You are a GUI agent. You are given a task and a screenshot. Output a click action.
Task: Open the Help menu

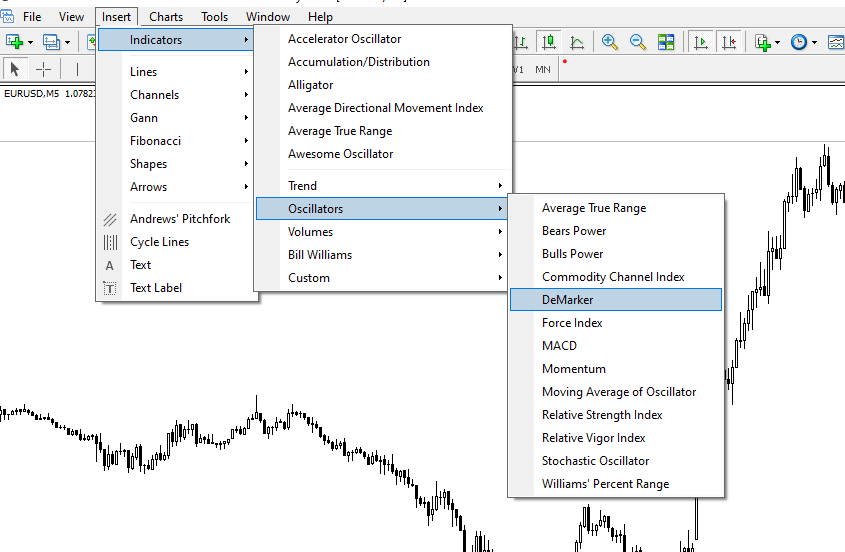[320, 17]
